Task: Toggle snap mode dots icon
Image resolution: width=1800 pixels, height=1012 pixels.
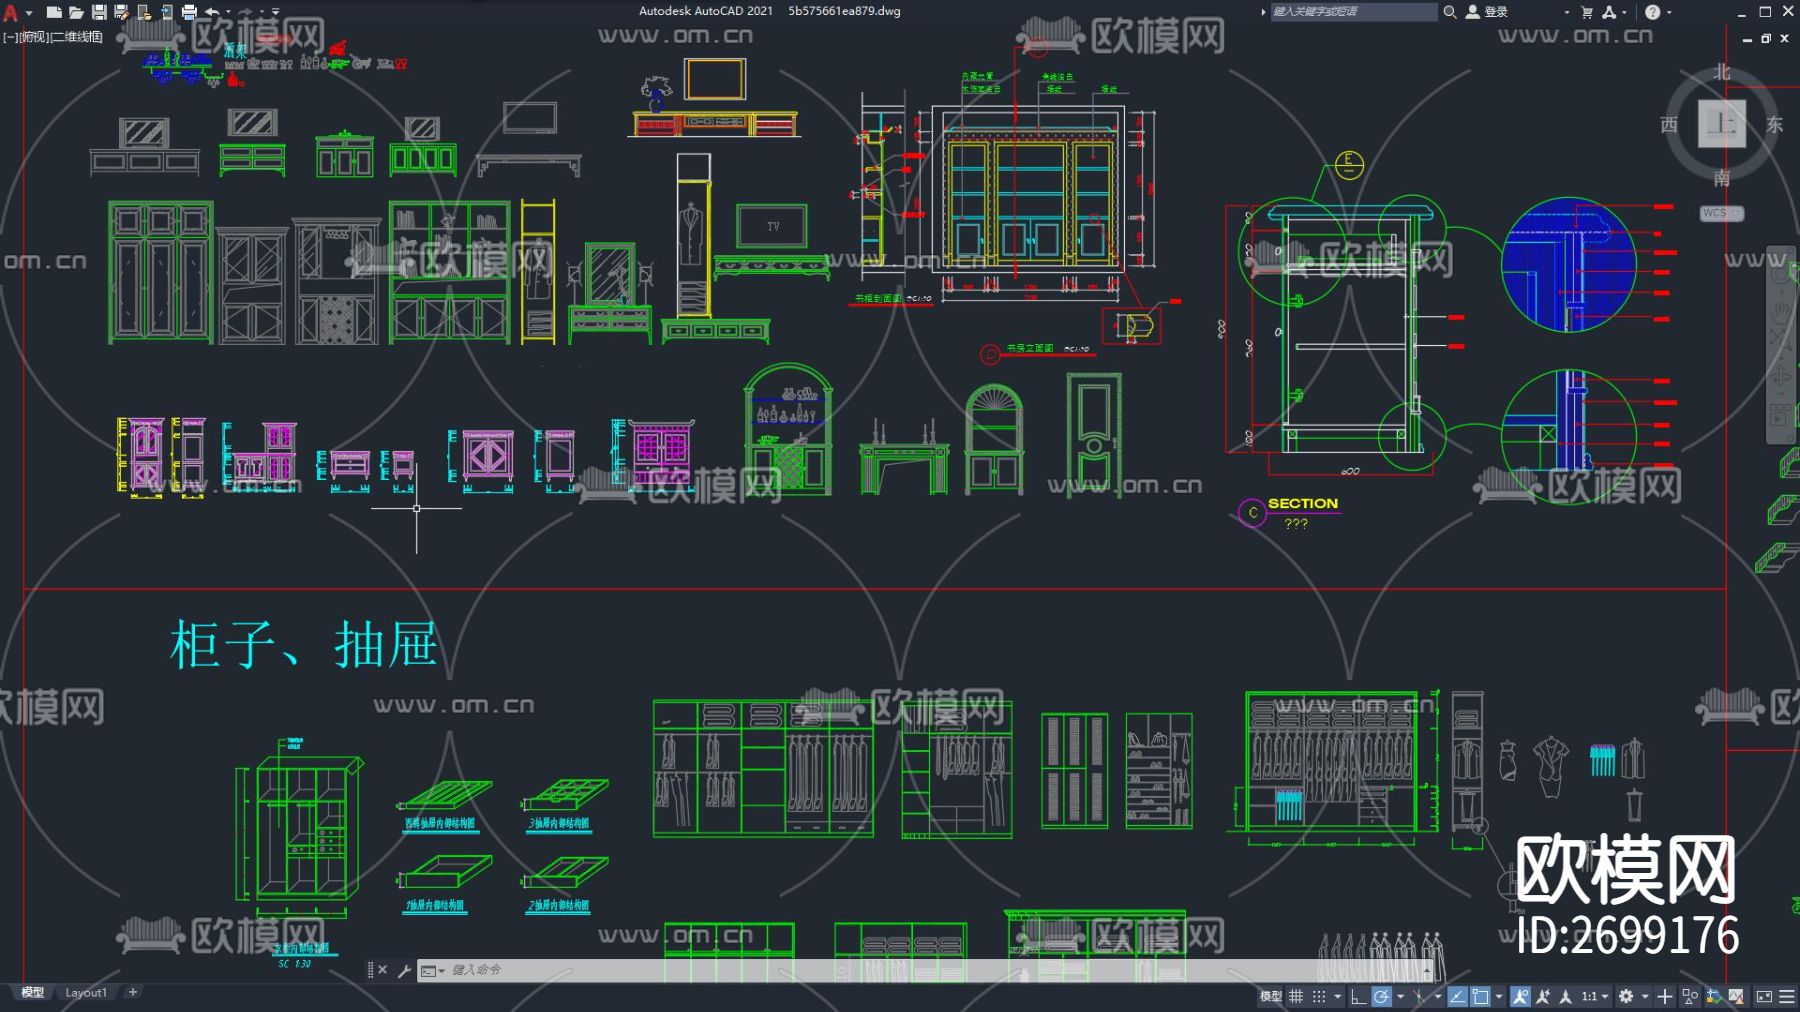Action: tap(1319, 996)
